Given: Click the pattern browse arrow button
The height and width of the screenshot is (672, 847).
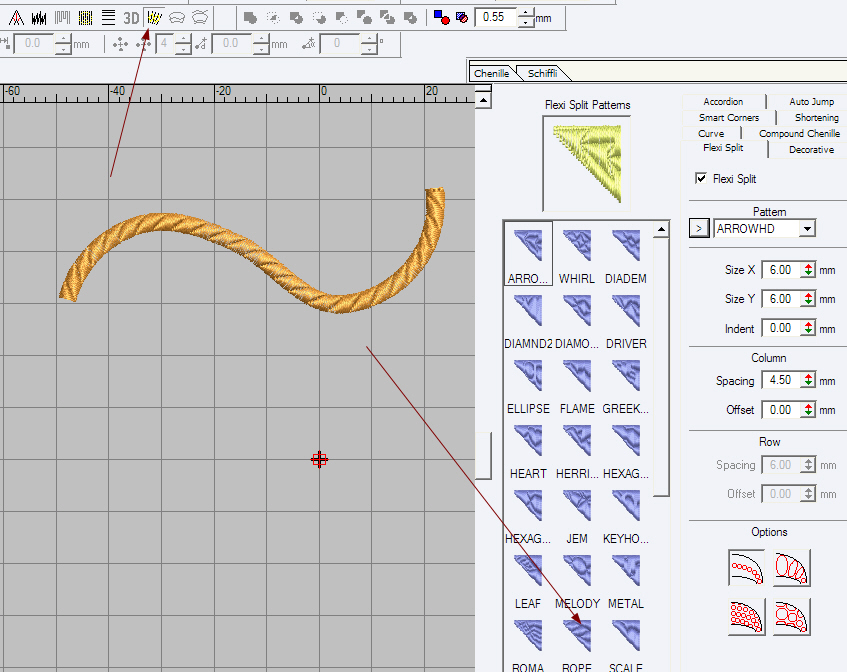Looking at the screenshot, I should pyautogui.click(x=699, y=229).
